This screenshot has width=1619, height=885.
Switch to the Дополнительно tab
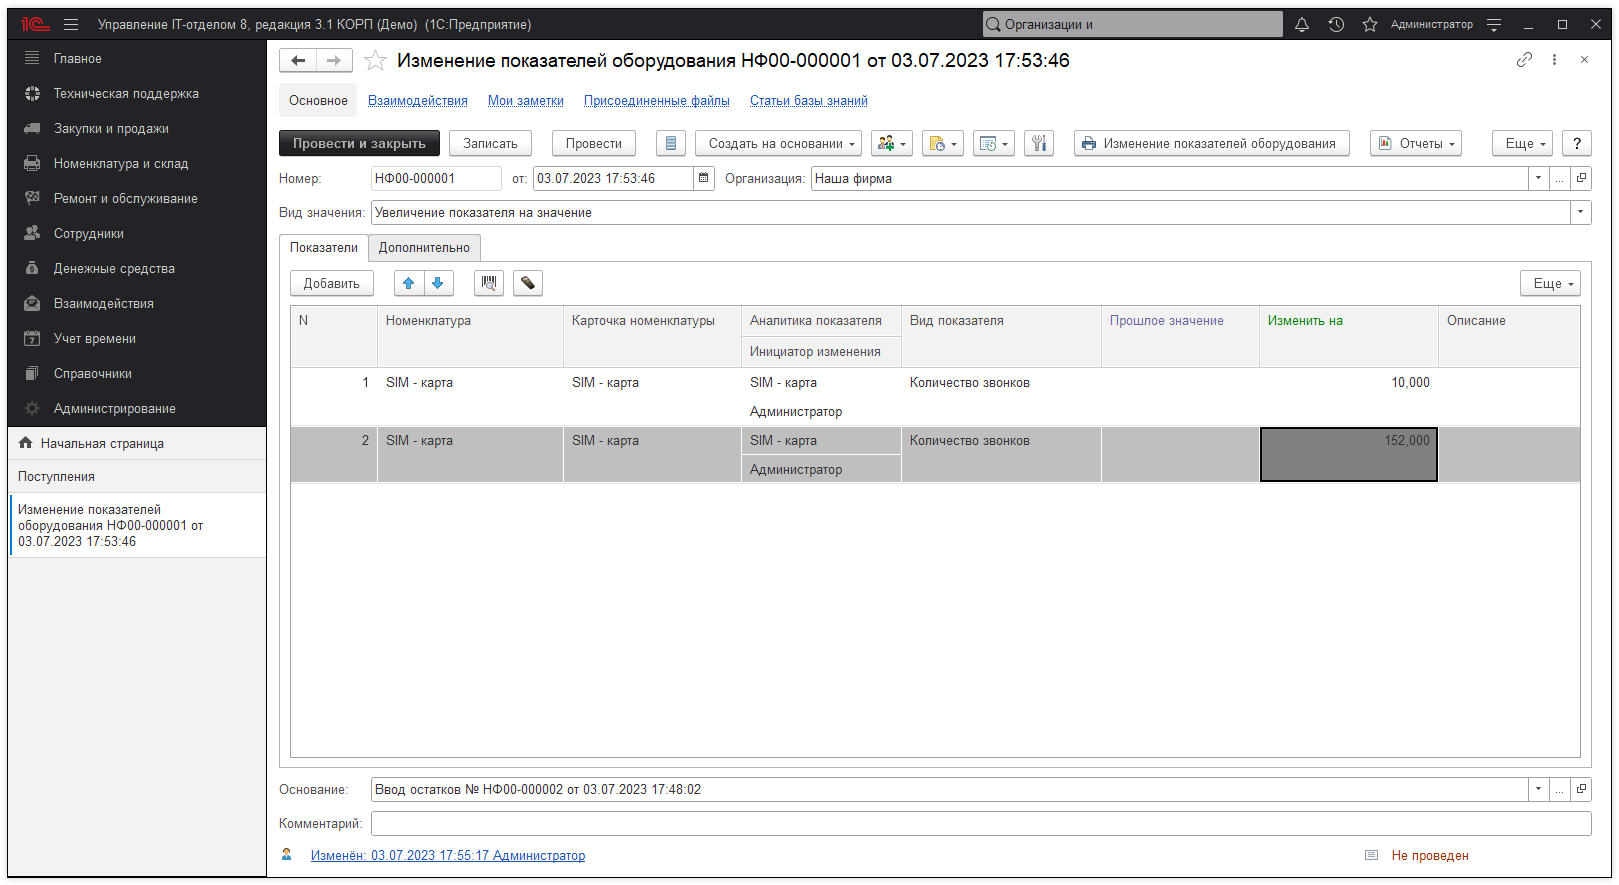(x=424, y=247)
